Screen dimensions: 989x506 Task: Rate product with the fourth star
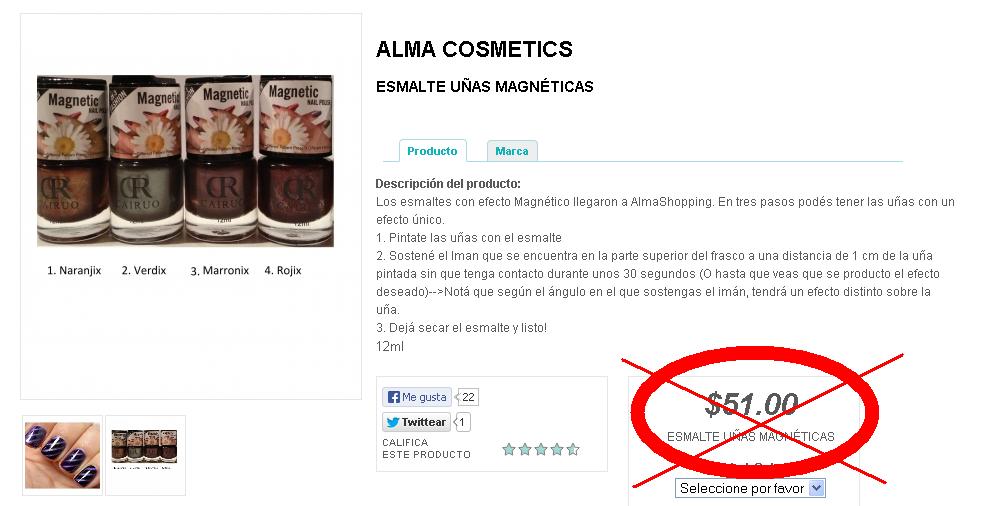[x=556, y=449]
